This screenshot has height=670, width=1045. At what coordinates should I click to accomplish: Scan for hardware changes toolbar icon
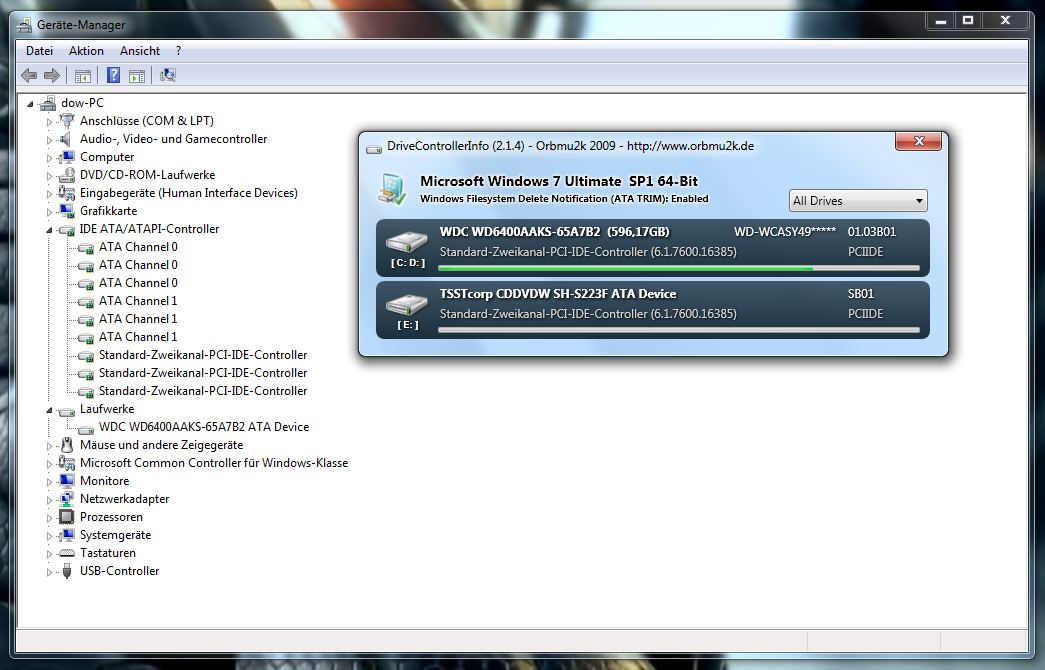168,75
